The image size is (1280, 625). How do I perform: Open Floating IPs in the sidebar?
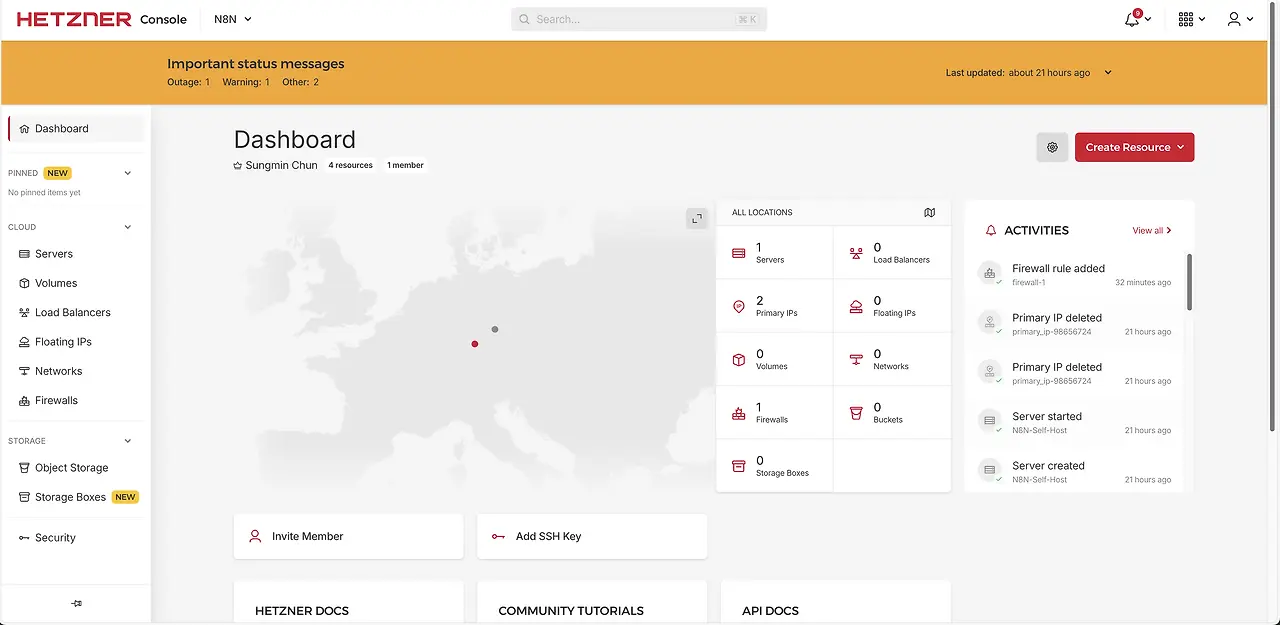pyautogui.click(x=76, y=342)
